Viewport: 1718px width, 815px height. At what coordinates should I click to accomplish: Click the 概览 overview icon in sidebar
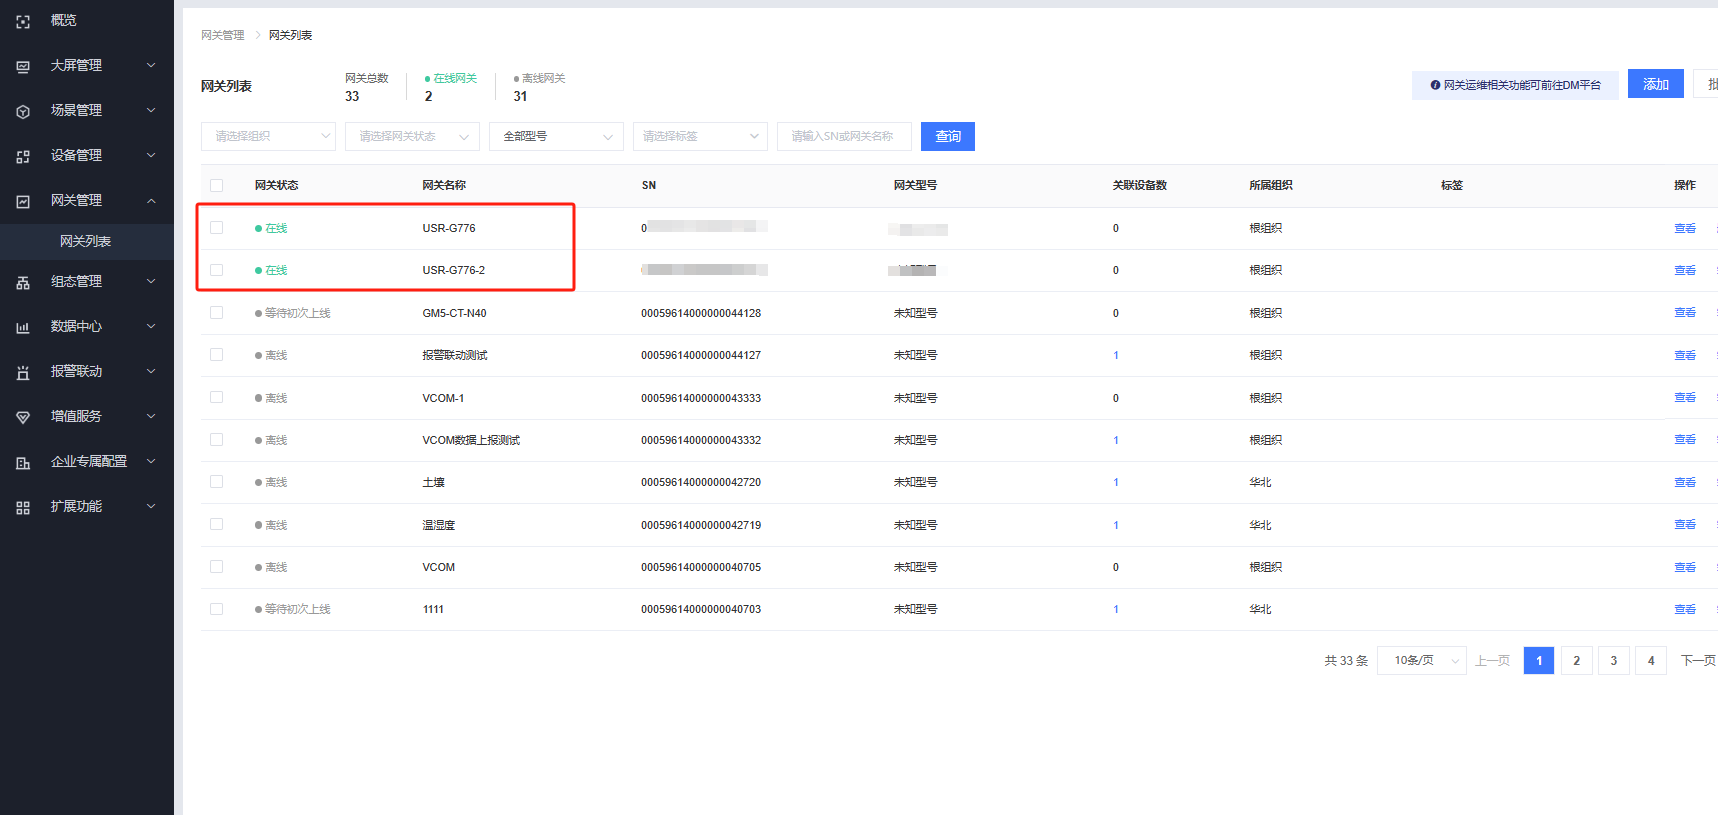pyautogui.click(x=23, y=21)
